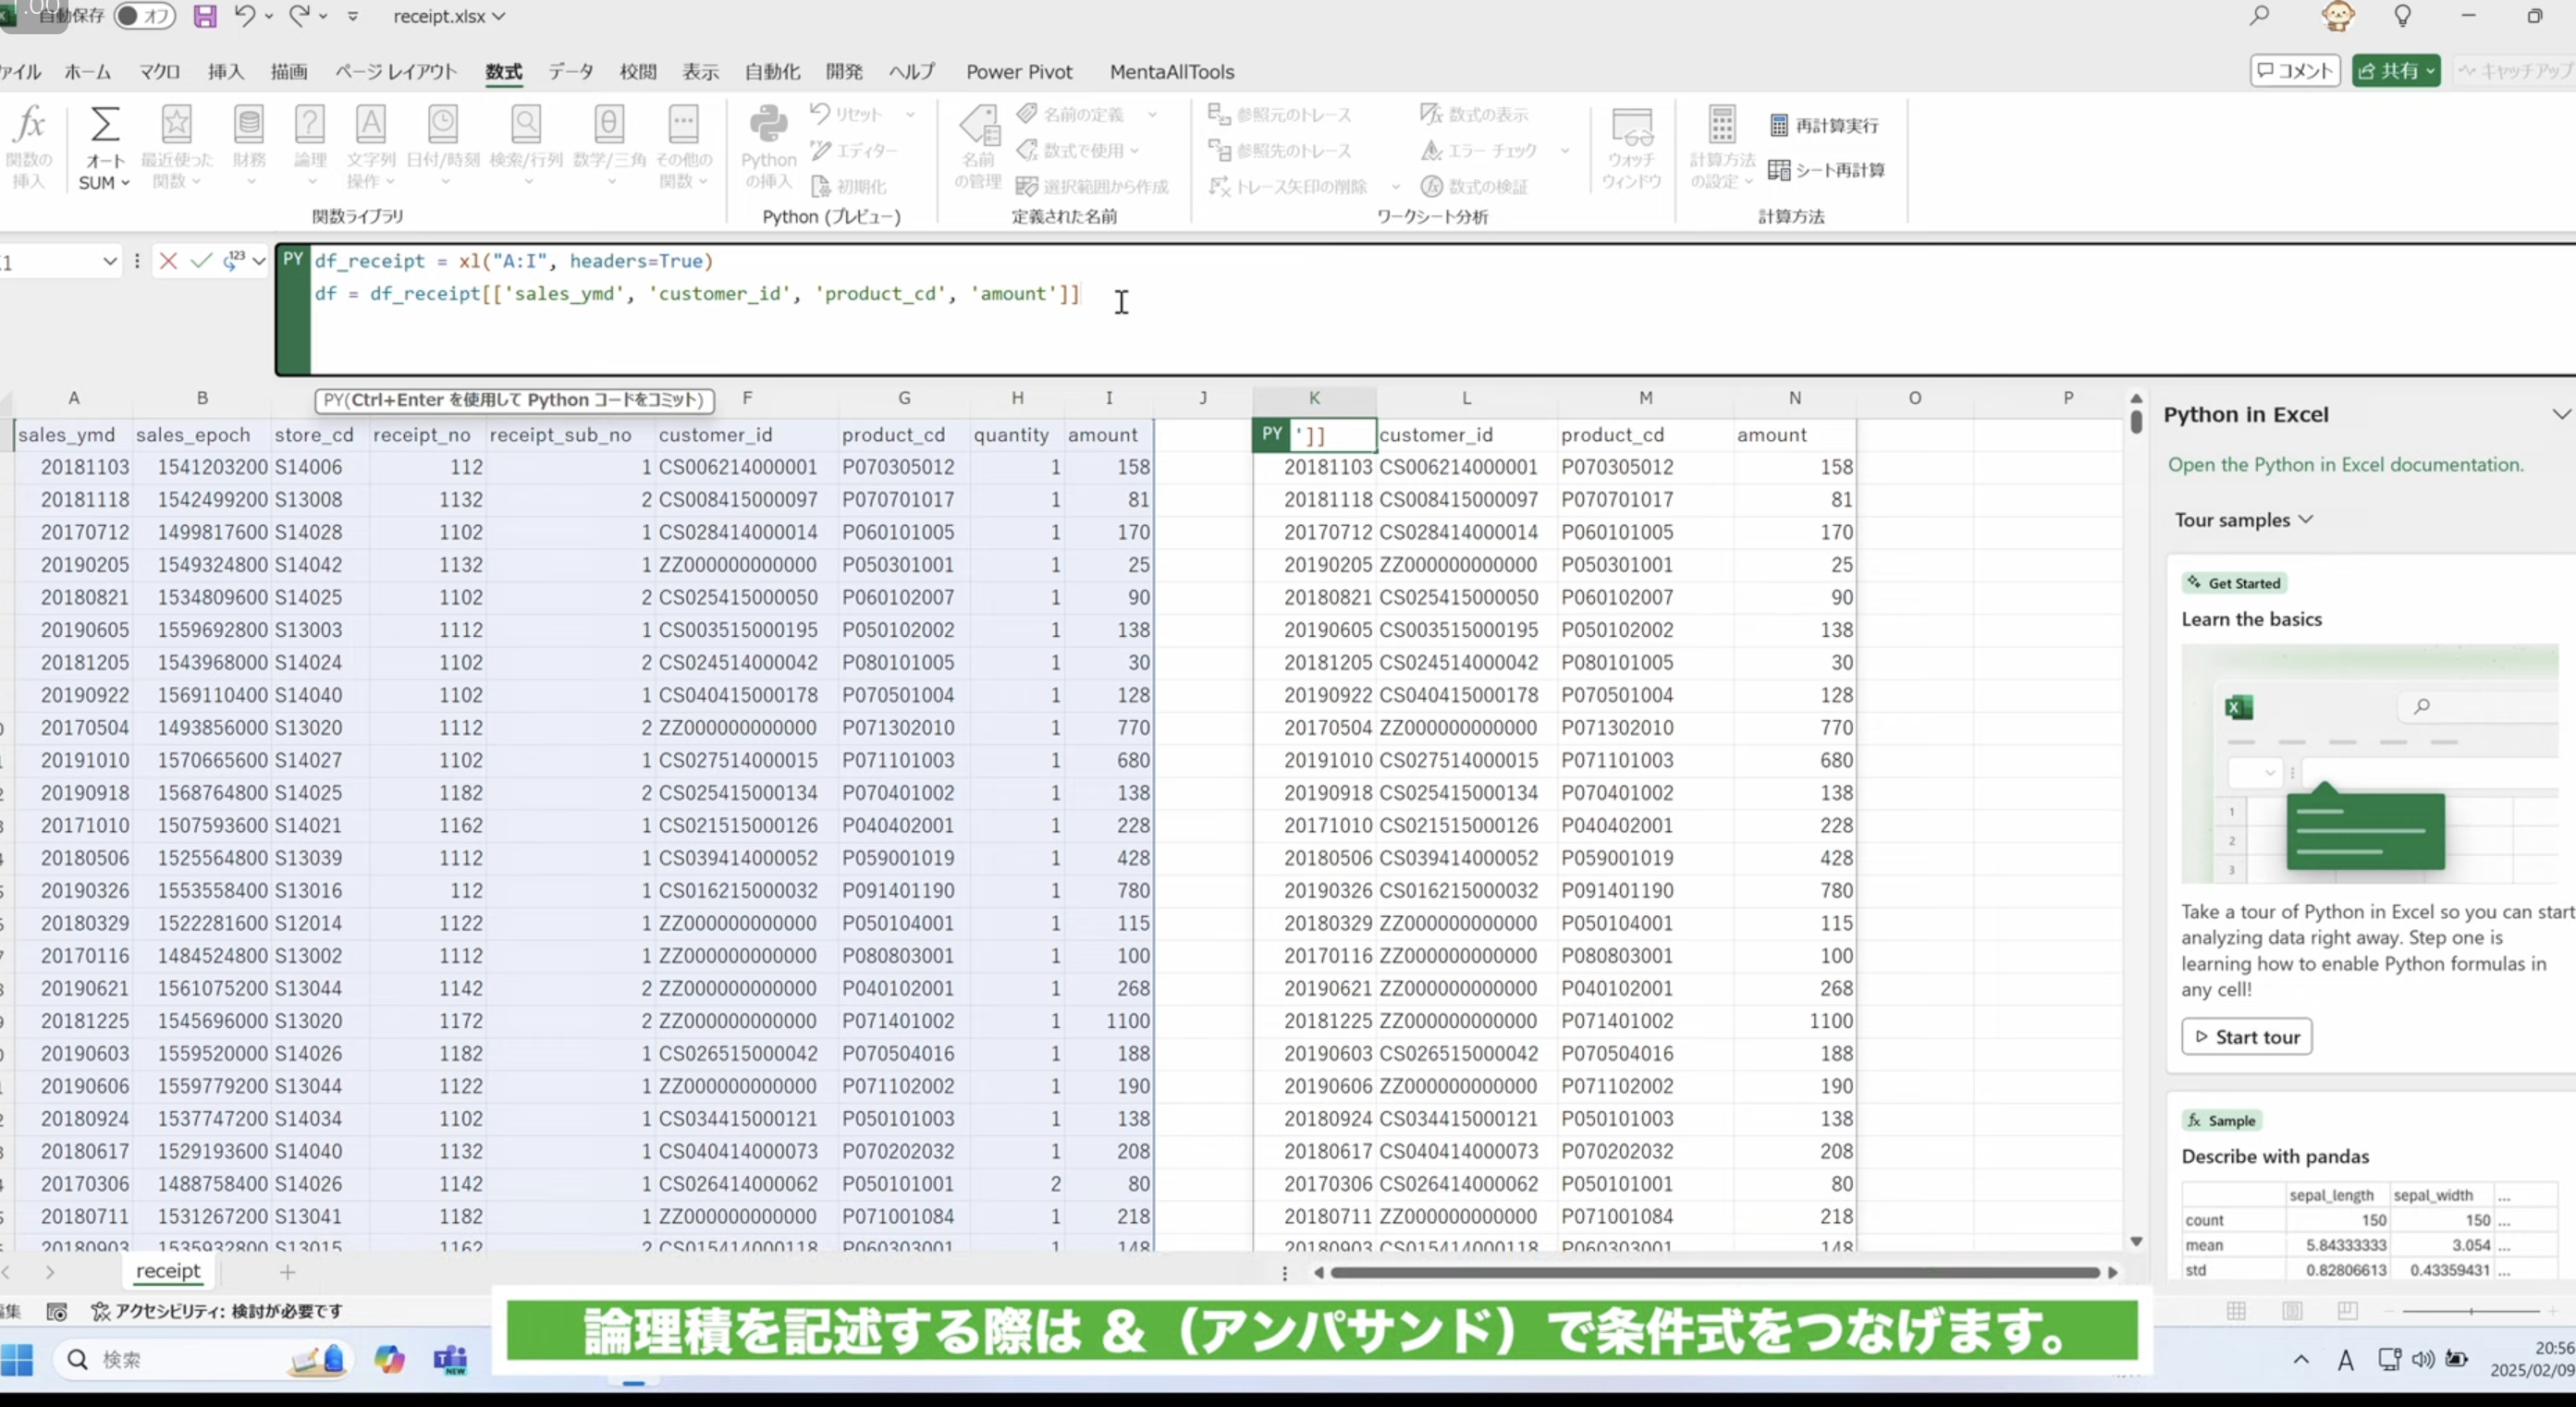
Task: Toggle AutoSave (自動保存) switch
Action: pos(144,16)
